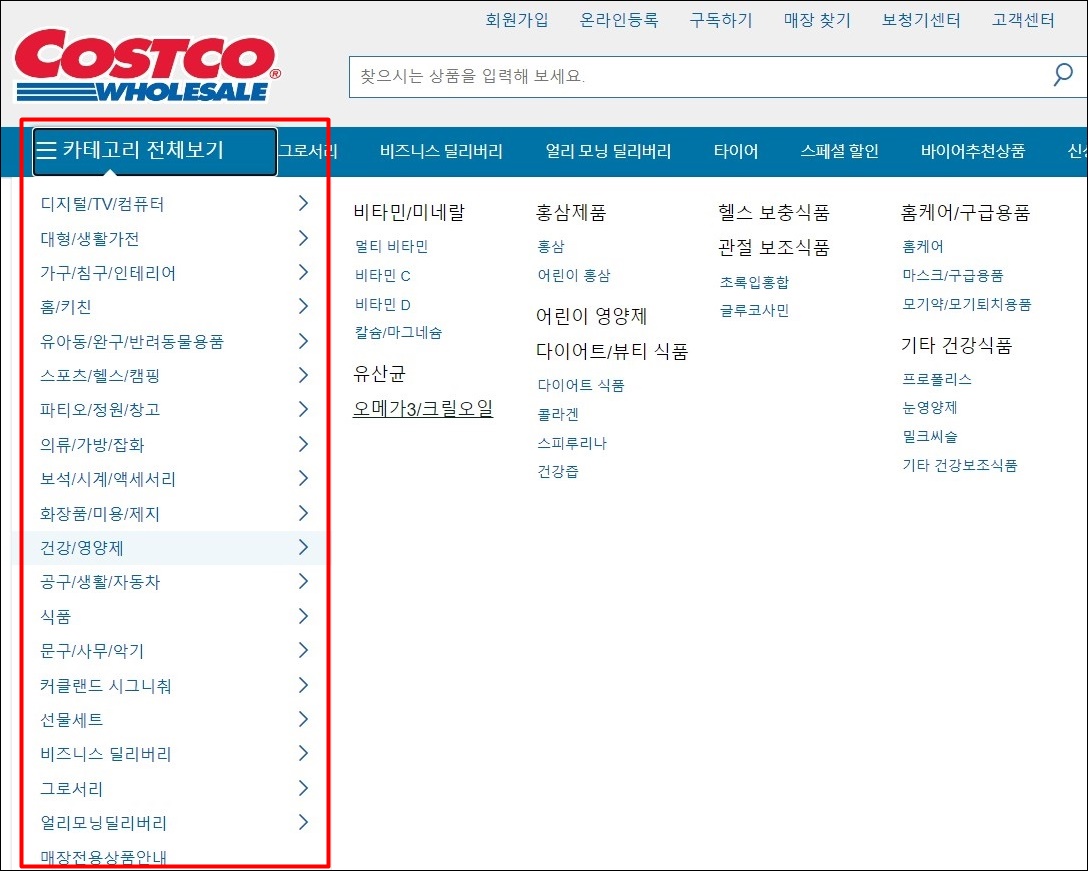Click the 회원가입 link
Viewport: 1088px width, 871px height.
(x=517, y=18)
